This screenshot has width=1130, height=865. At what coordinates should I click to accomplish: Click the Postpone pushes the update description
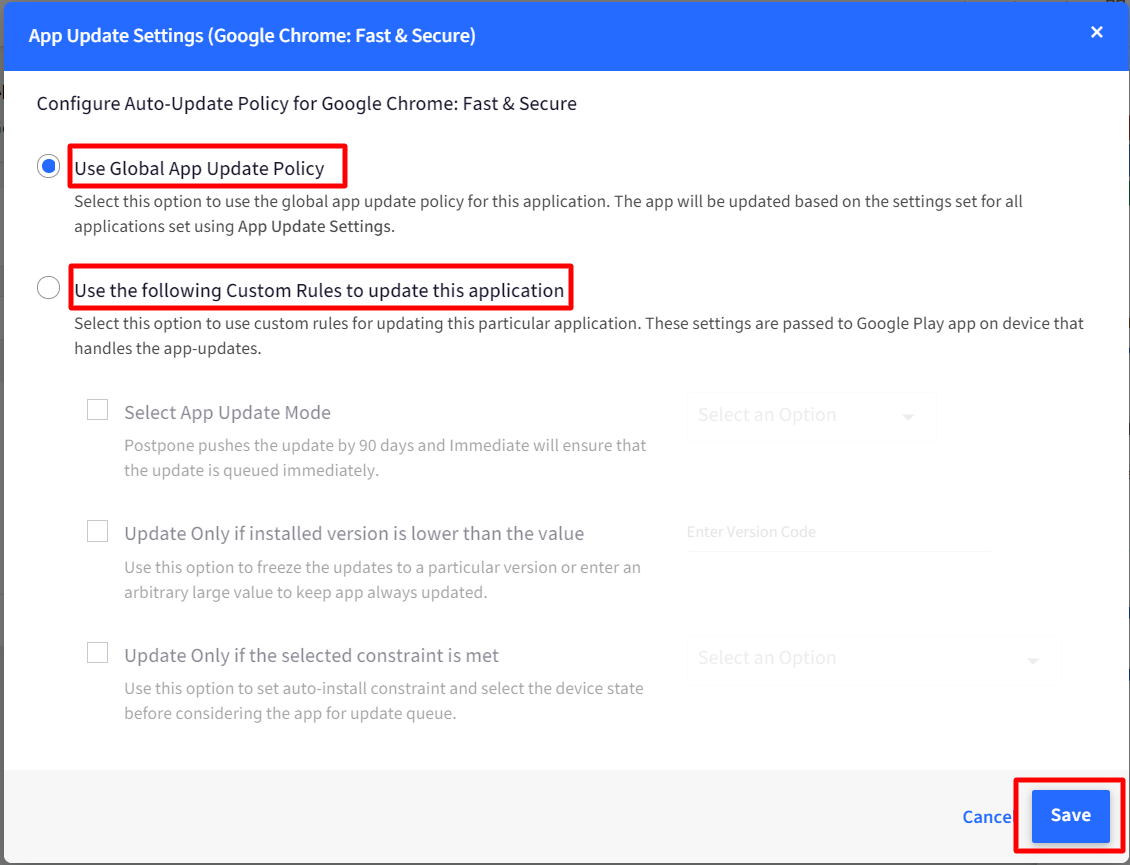pos(385,458)
